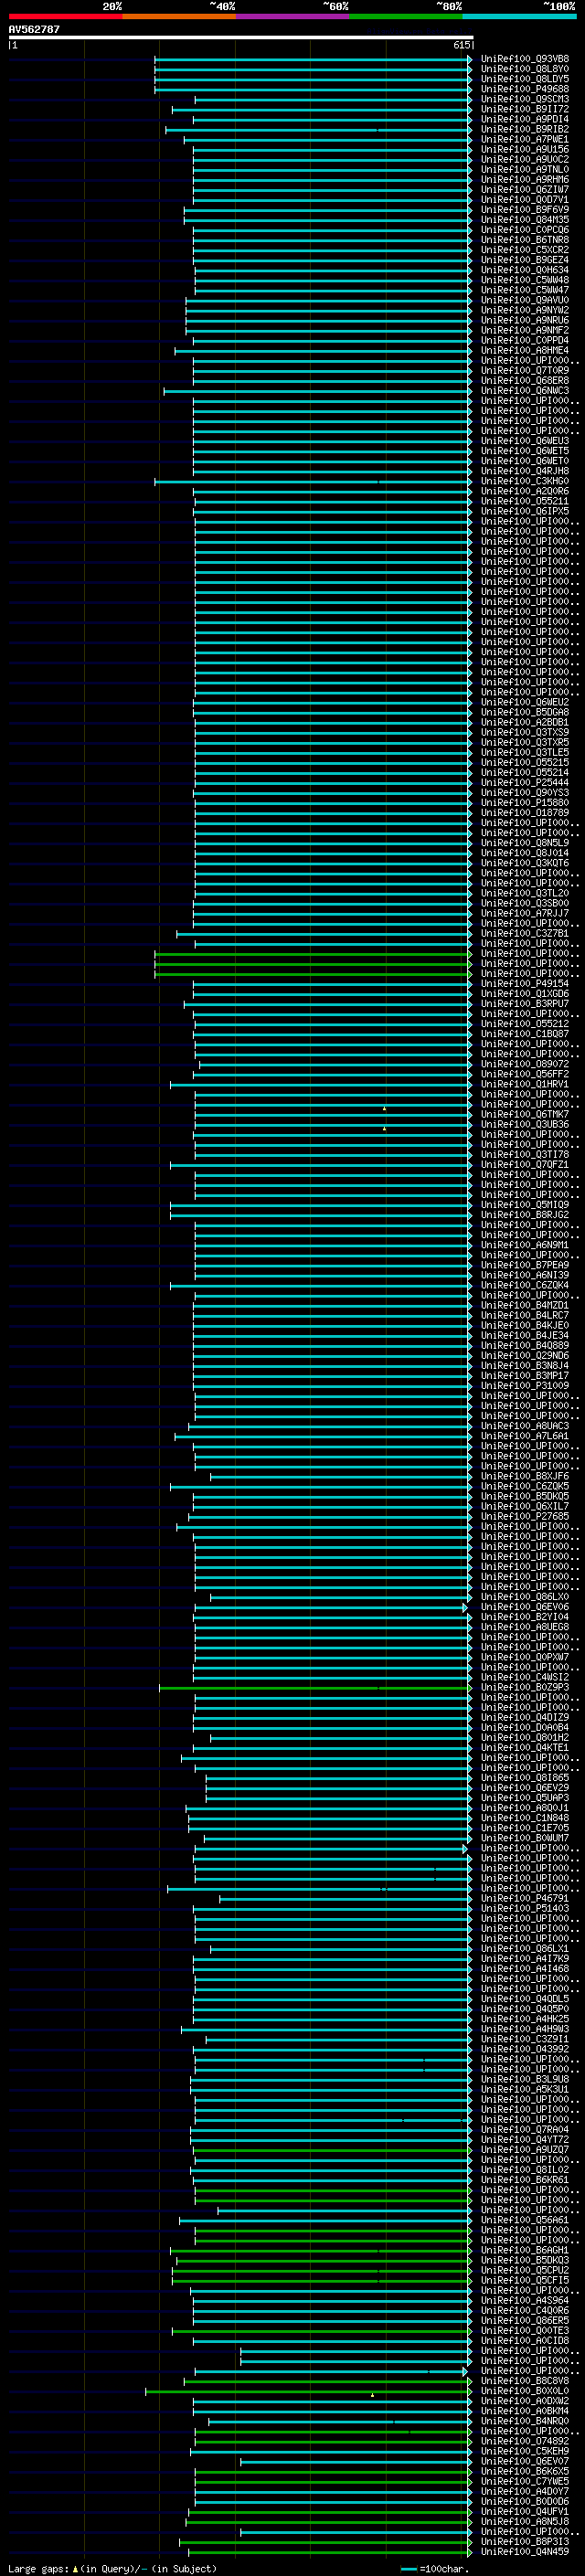The width and height of the screenshot is (585, 2576).
Task: Select hit label UniRef100_Q4RJH8
Action: point(525,471)
